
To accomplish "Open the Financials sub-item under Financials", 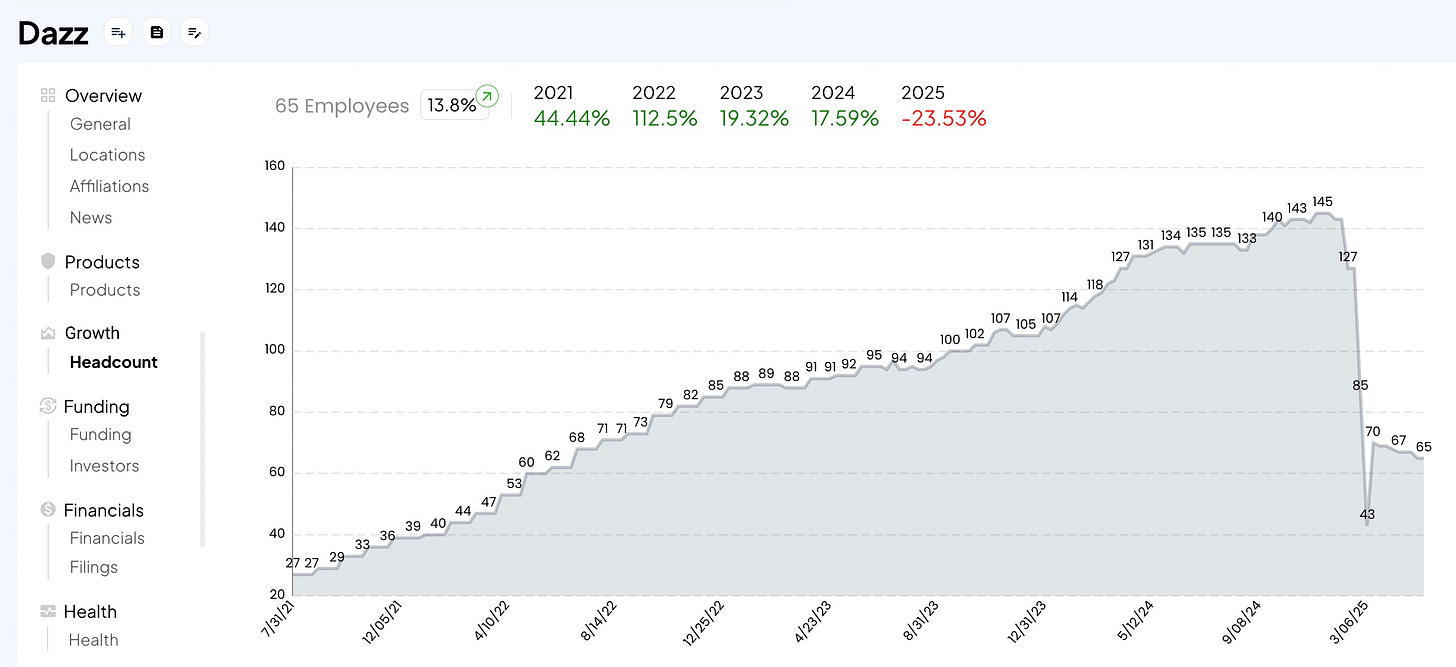I will point(107,538).
